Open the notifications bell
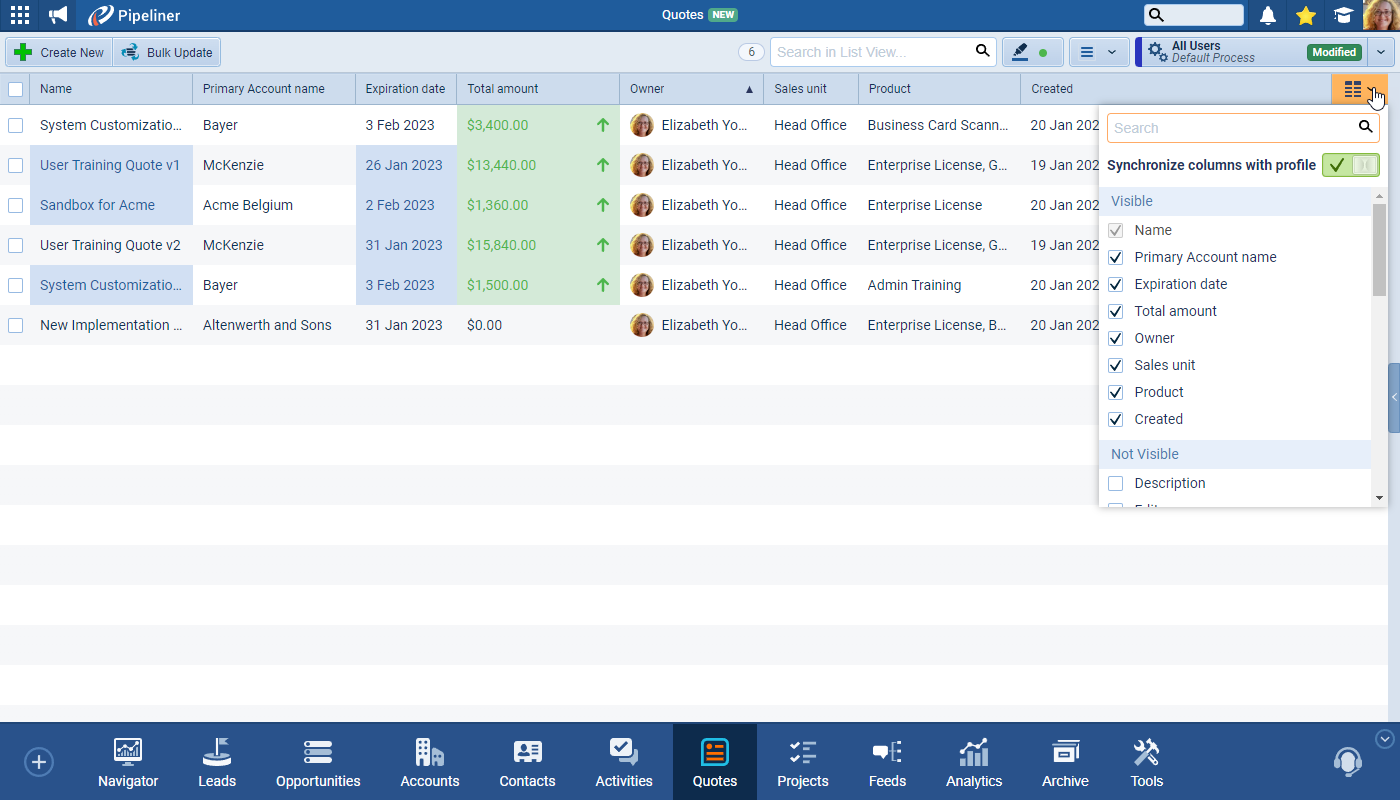Viewport: 1400px width, 800px height. tap(1267, 15)
